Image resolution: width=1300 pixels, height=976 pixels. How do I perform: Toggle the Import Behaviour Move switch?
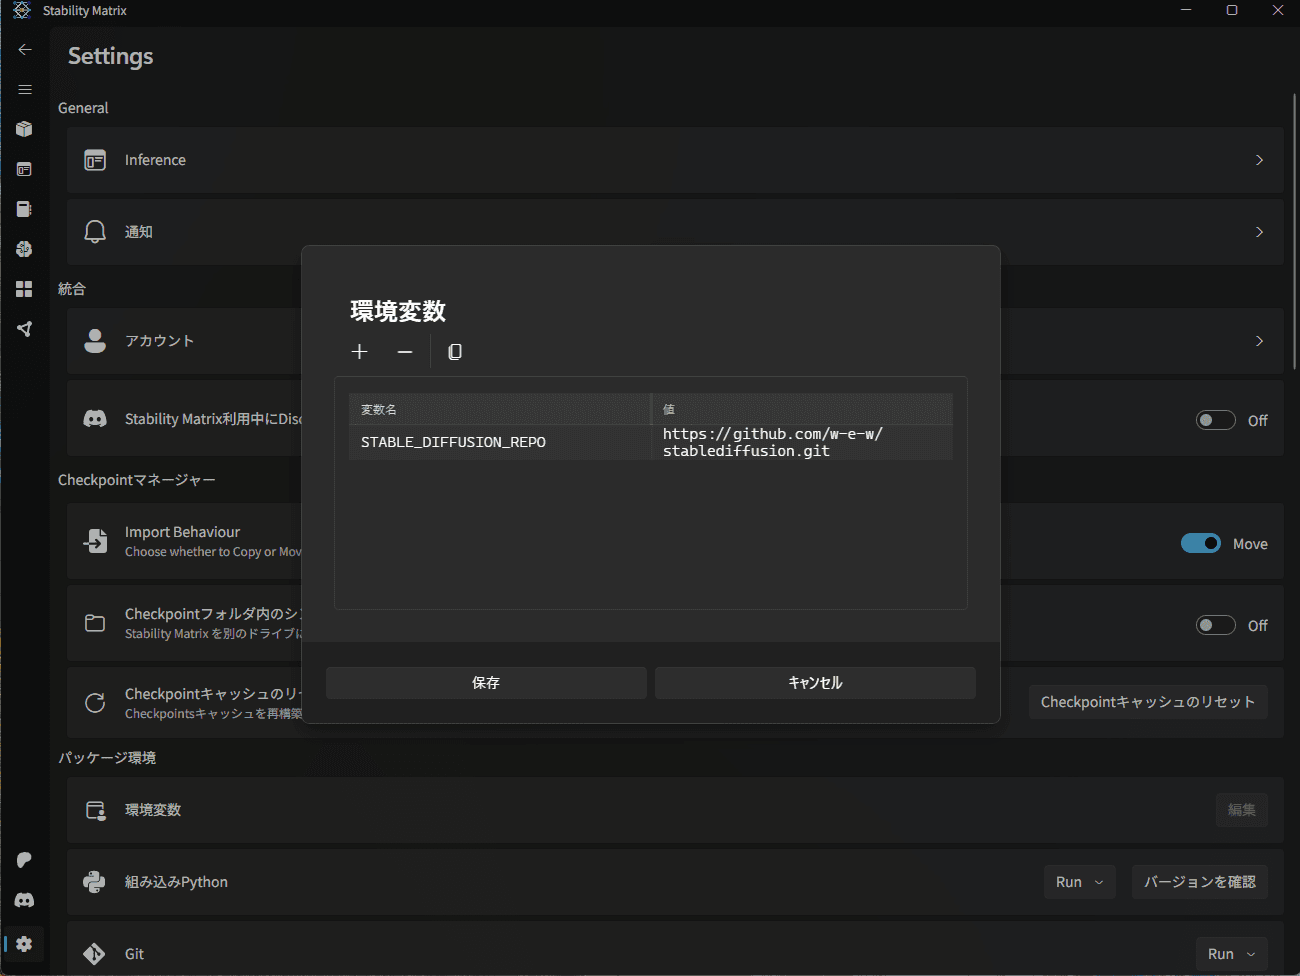point(1201,543)
